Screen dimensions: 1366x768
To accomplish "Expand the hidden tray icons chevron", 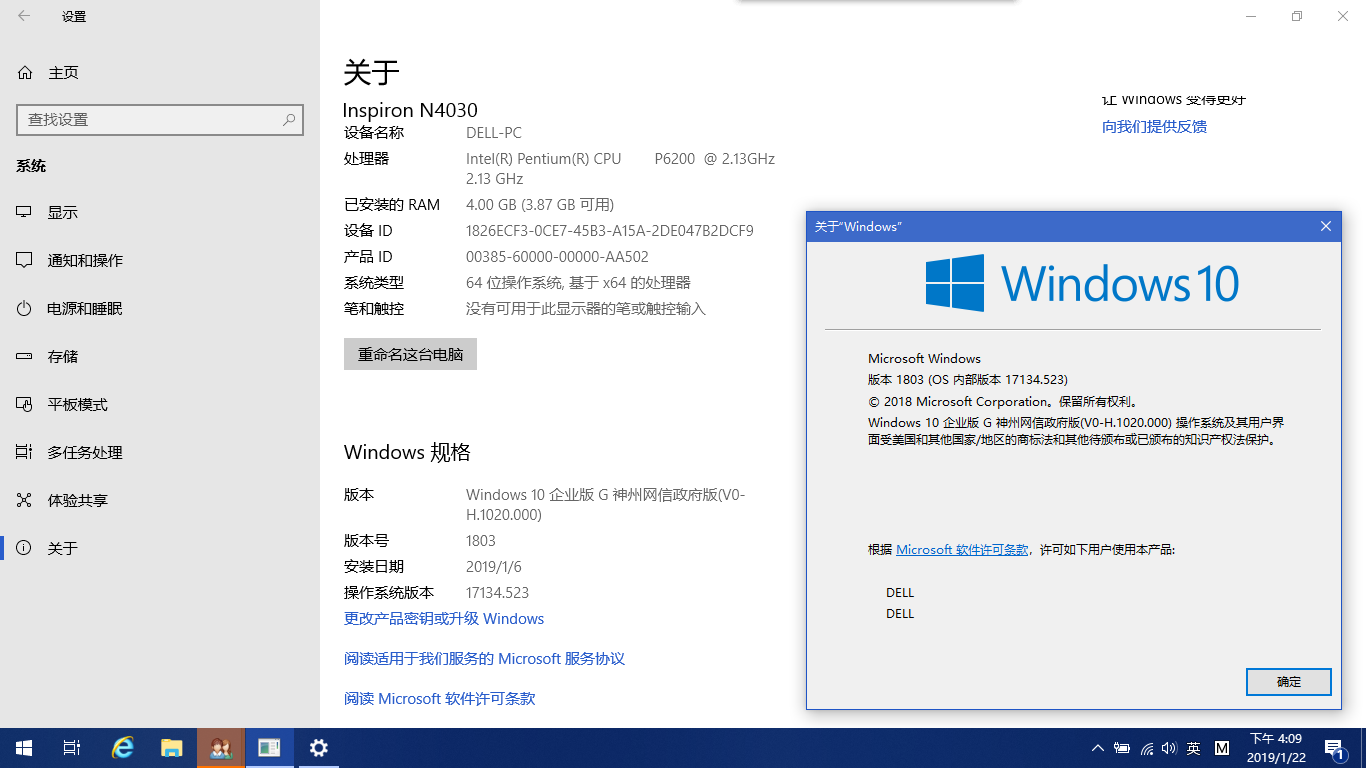I will (1098, 748).
